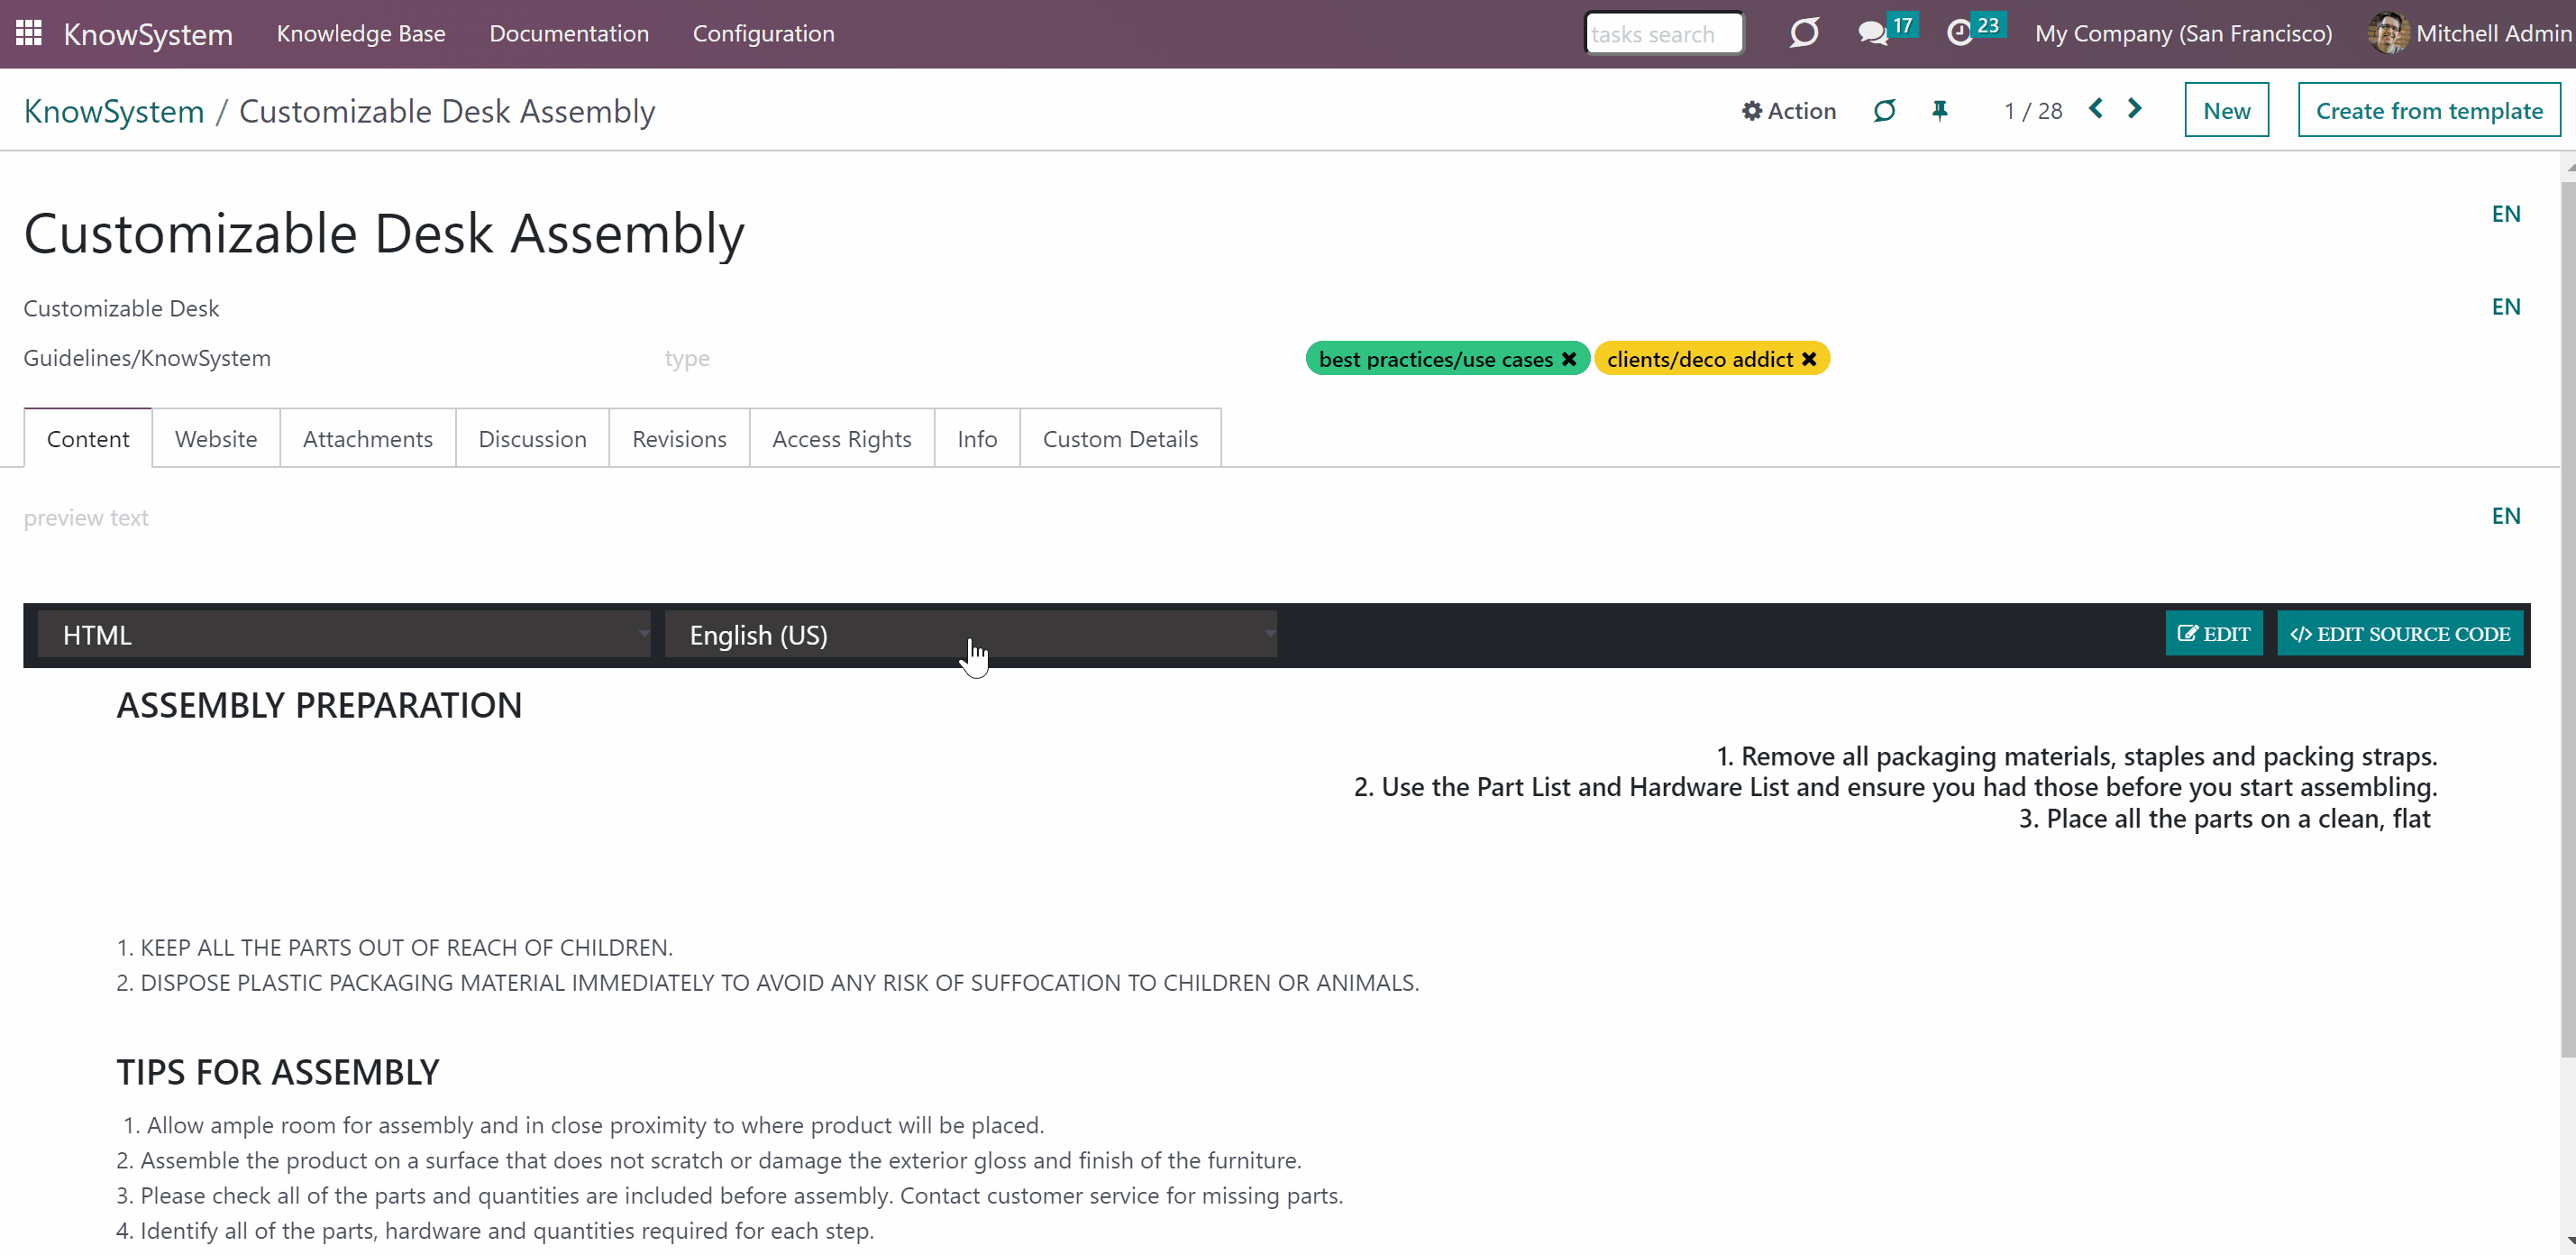Open the Documentation menu
The height and width of the screenshot is (1255, 2576).
point(569,33)
